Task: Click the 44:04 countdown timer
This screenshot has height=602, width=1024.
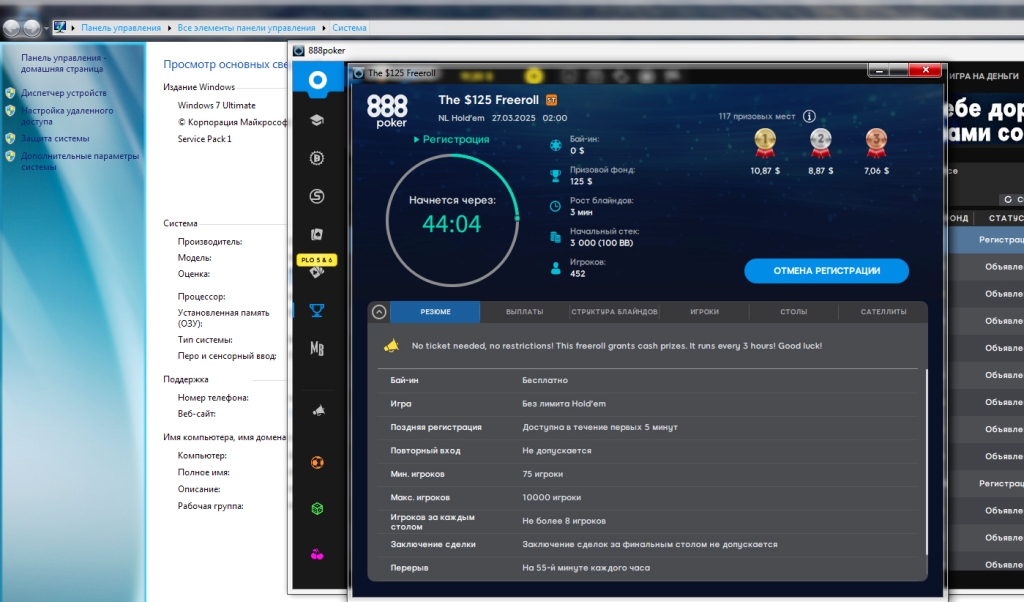Action: coord(451,224)
